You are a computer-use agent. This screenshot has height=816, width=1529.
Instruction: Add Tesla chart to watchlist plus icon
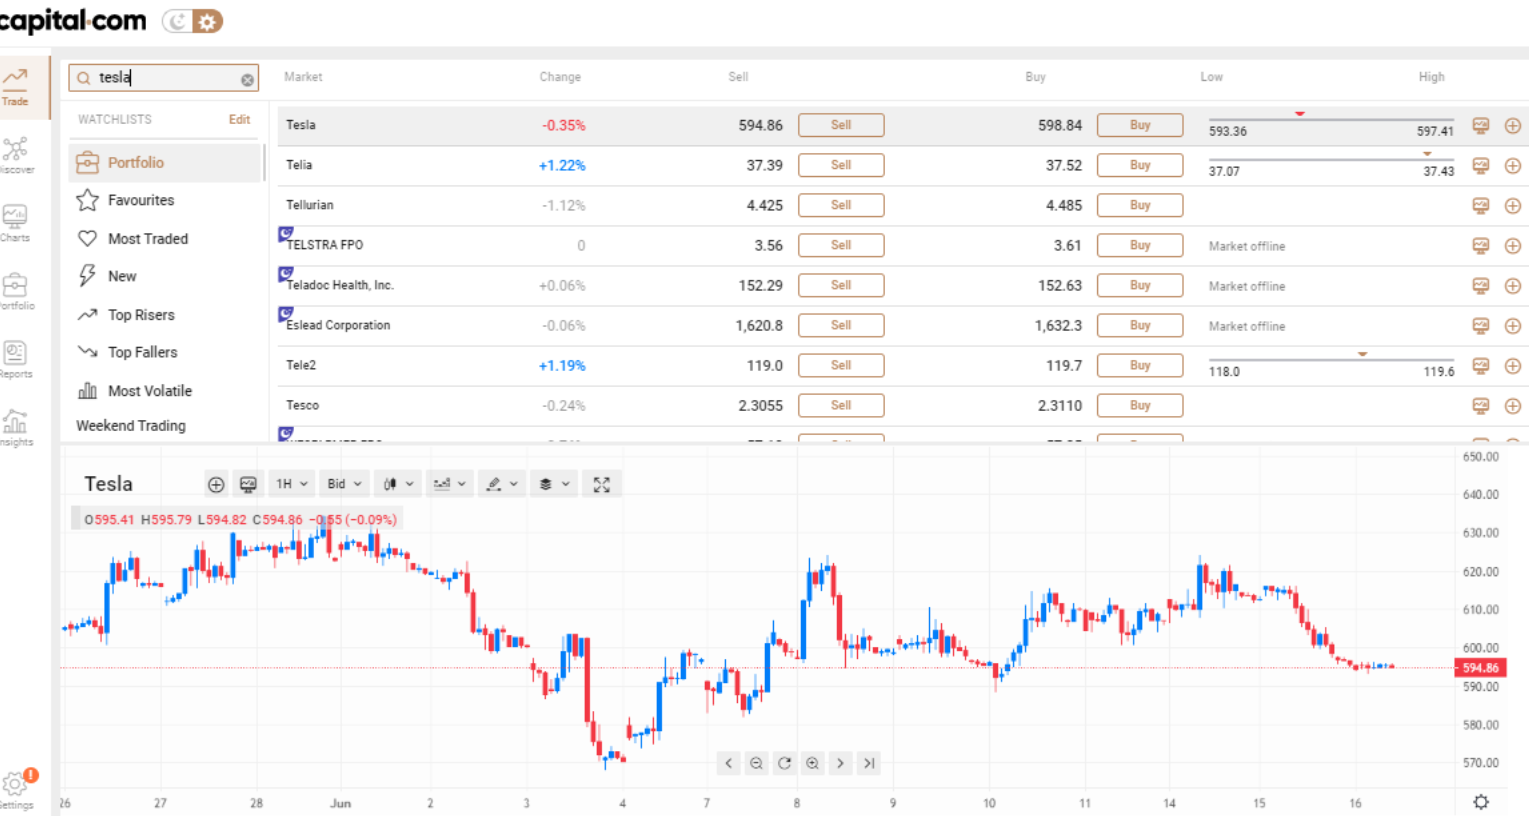216,484
